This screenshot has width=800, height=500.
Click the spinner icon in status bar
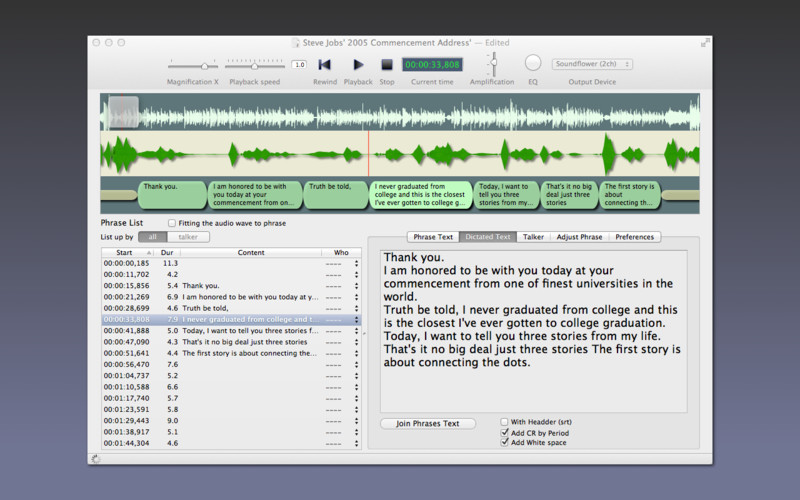coord(96,459)
